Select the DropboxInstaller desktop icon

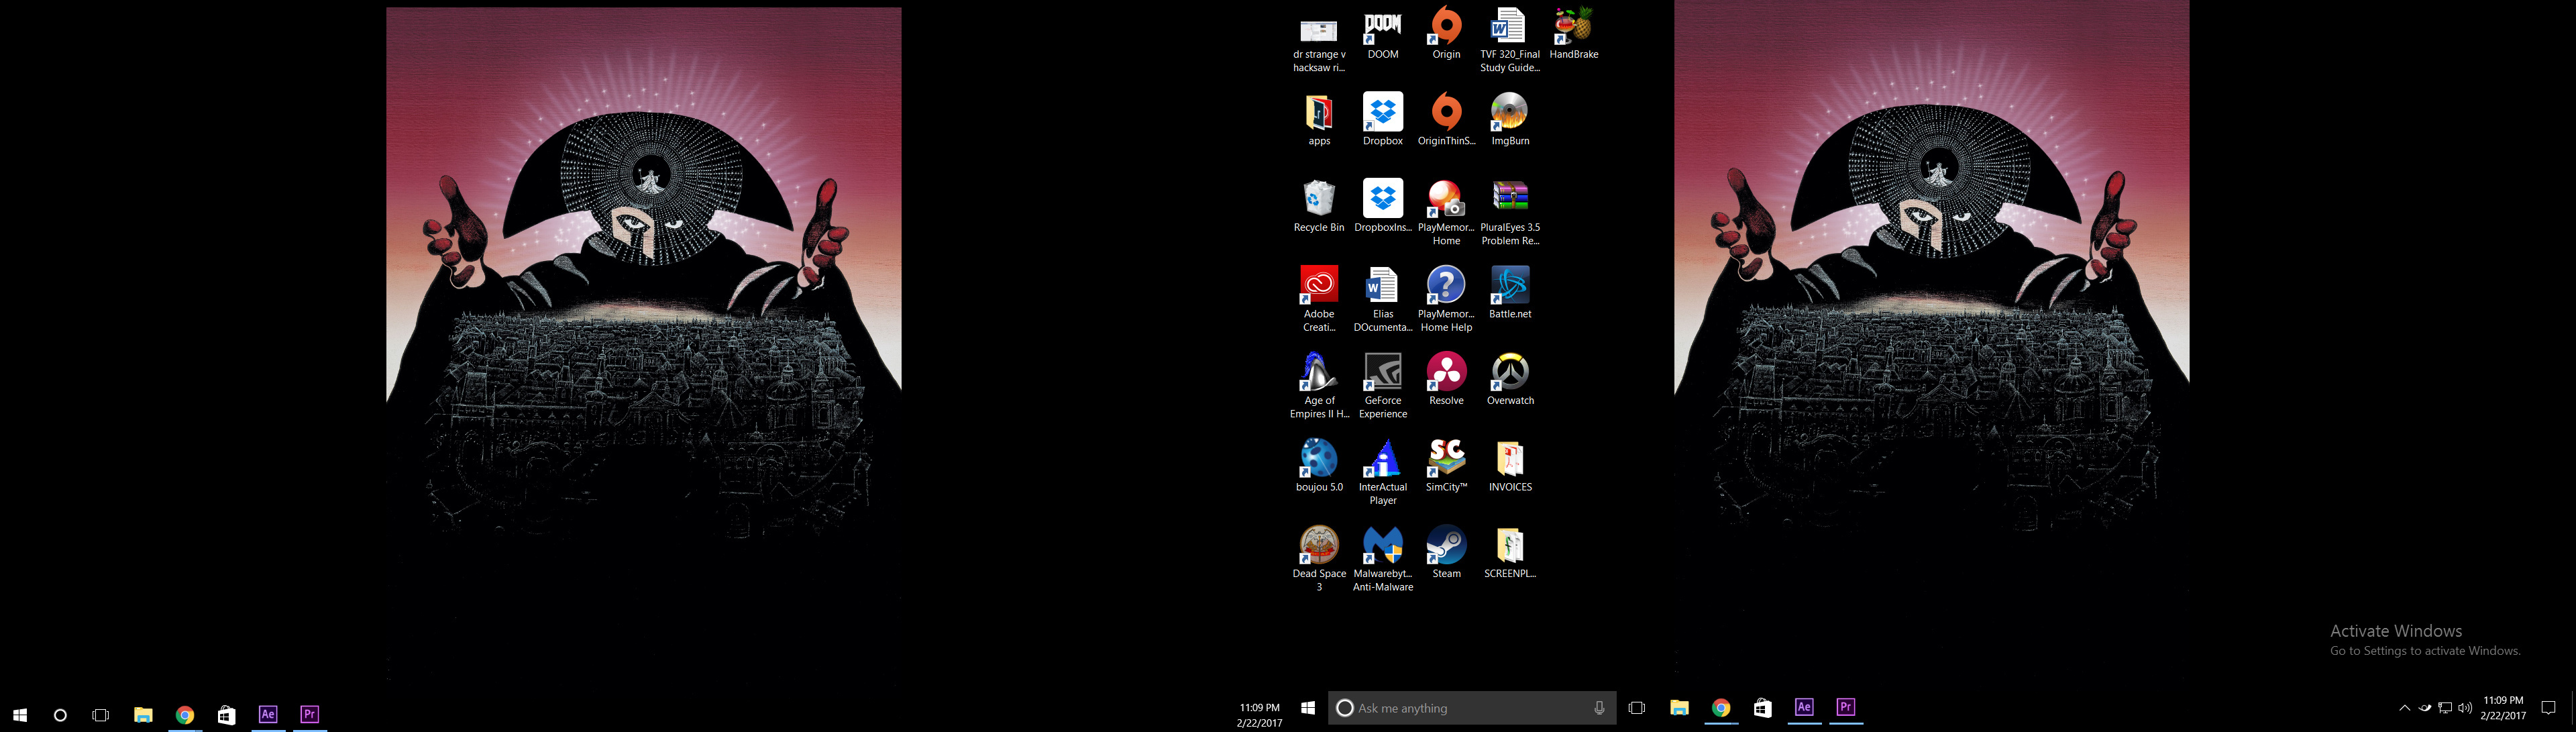(x=1383, y=206)
